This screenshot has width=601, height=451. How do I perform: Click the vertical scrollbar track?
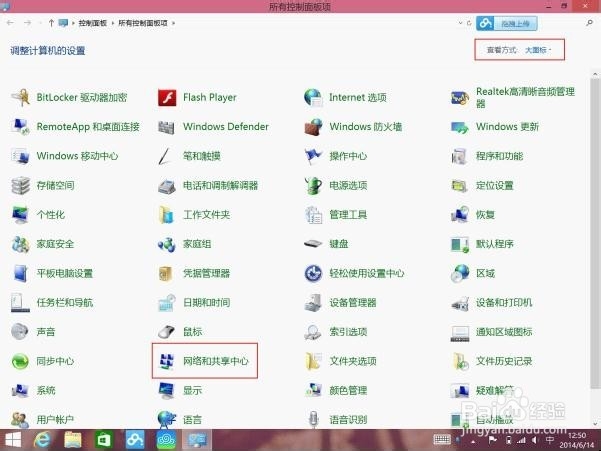[595, 249]
